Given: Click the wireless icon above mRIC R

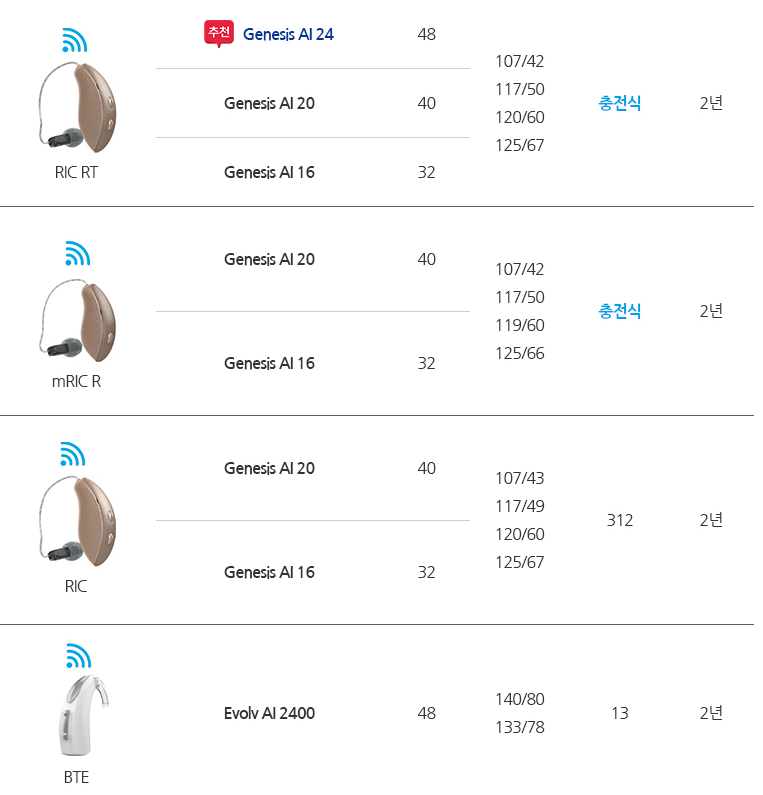Looking at the screenshot, I should coord(77,254).
